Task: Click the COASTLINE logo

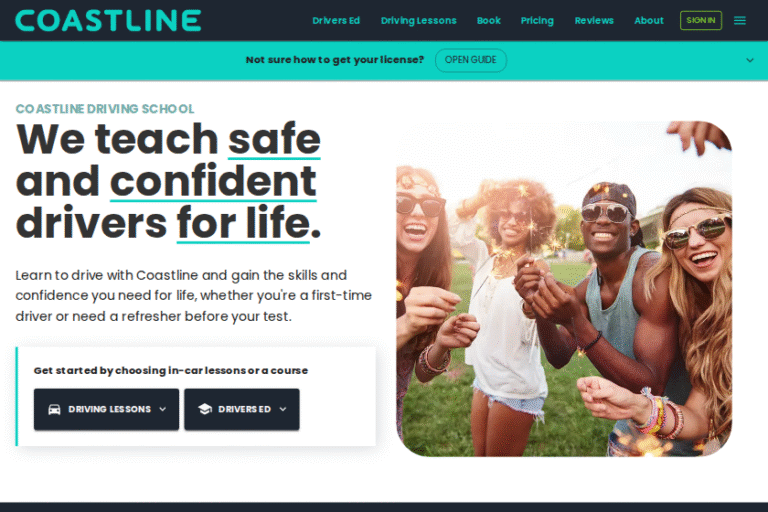Action: (108, 21)
